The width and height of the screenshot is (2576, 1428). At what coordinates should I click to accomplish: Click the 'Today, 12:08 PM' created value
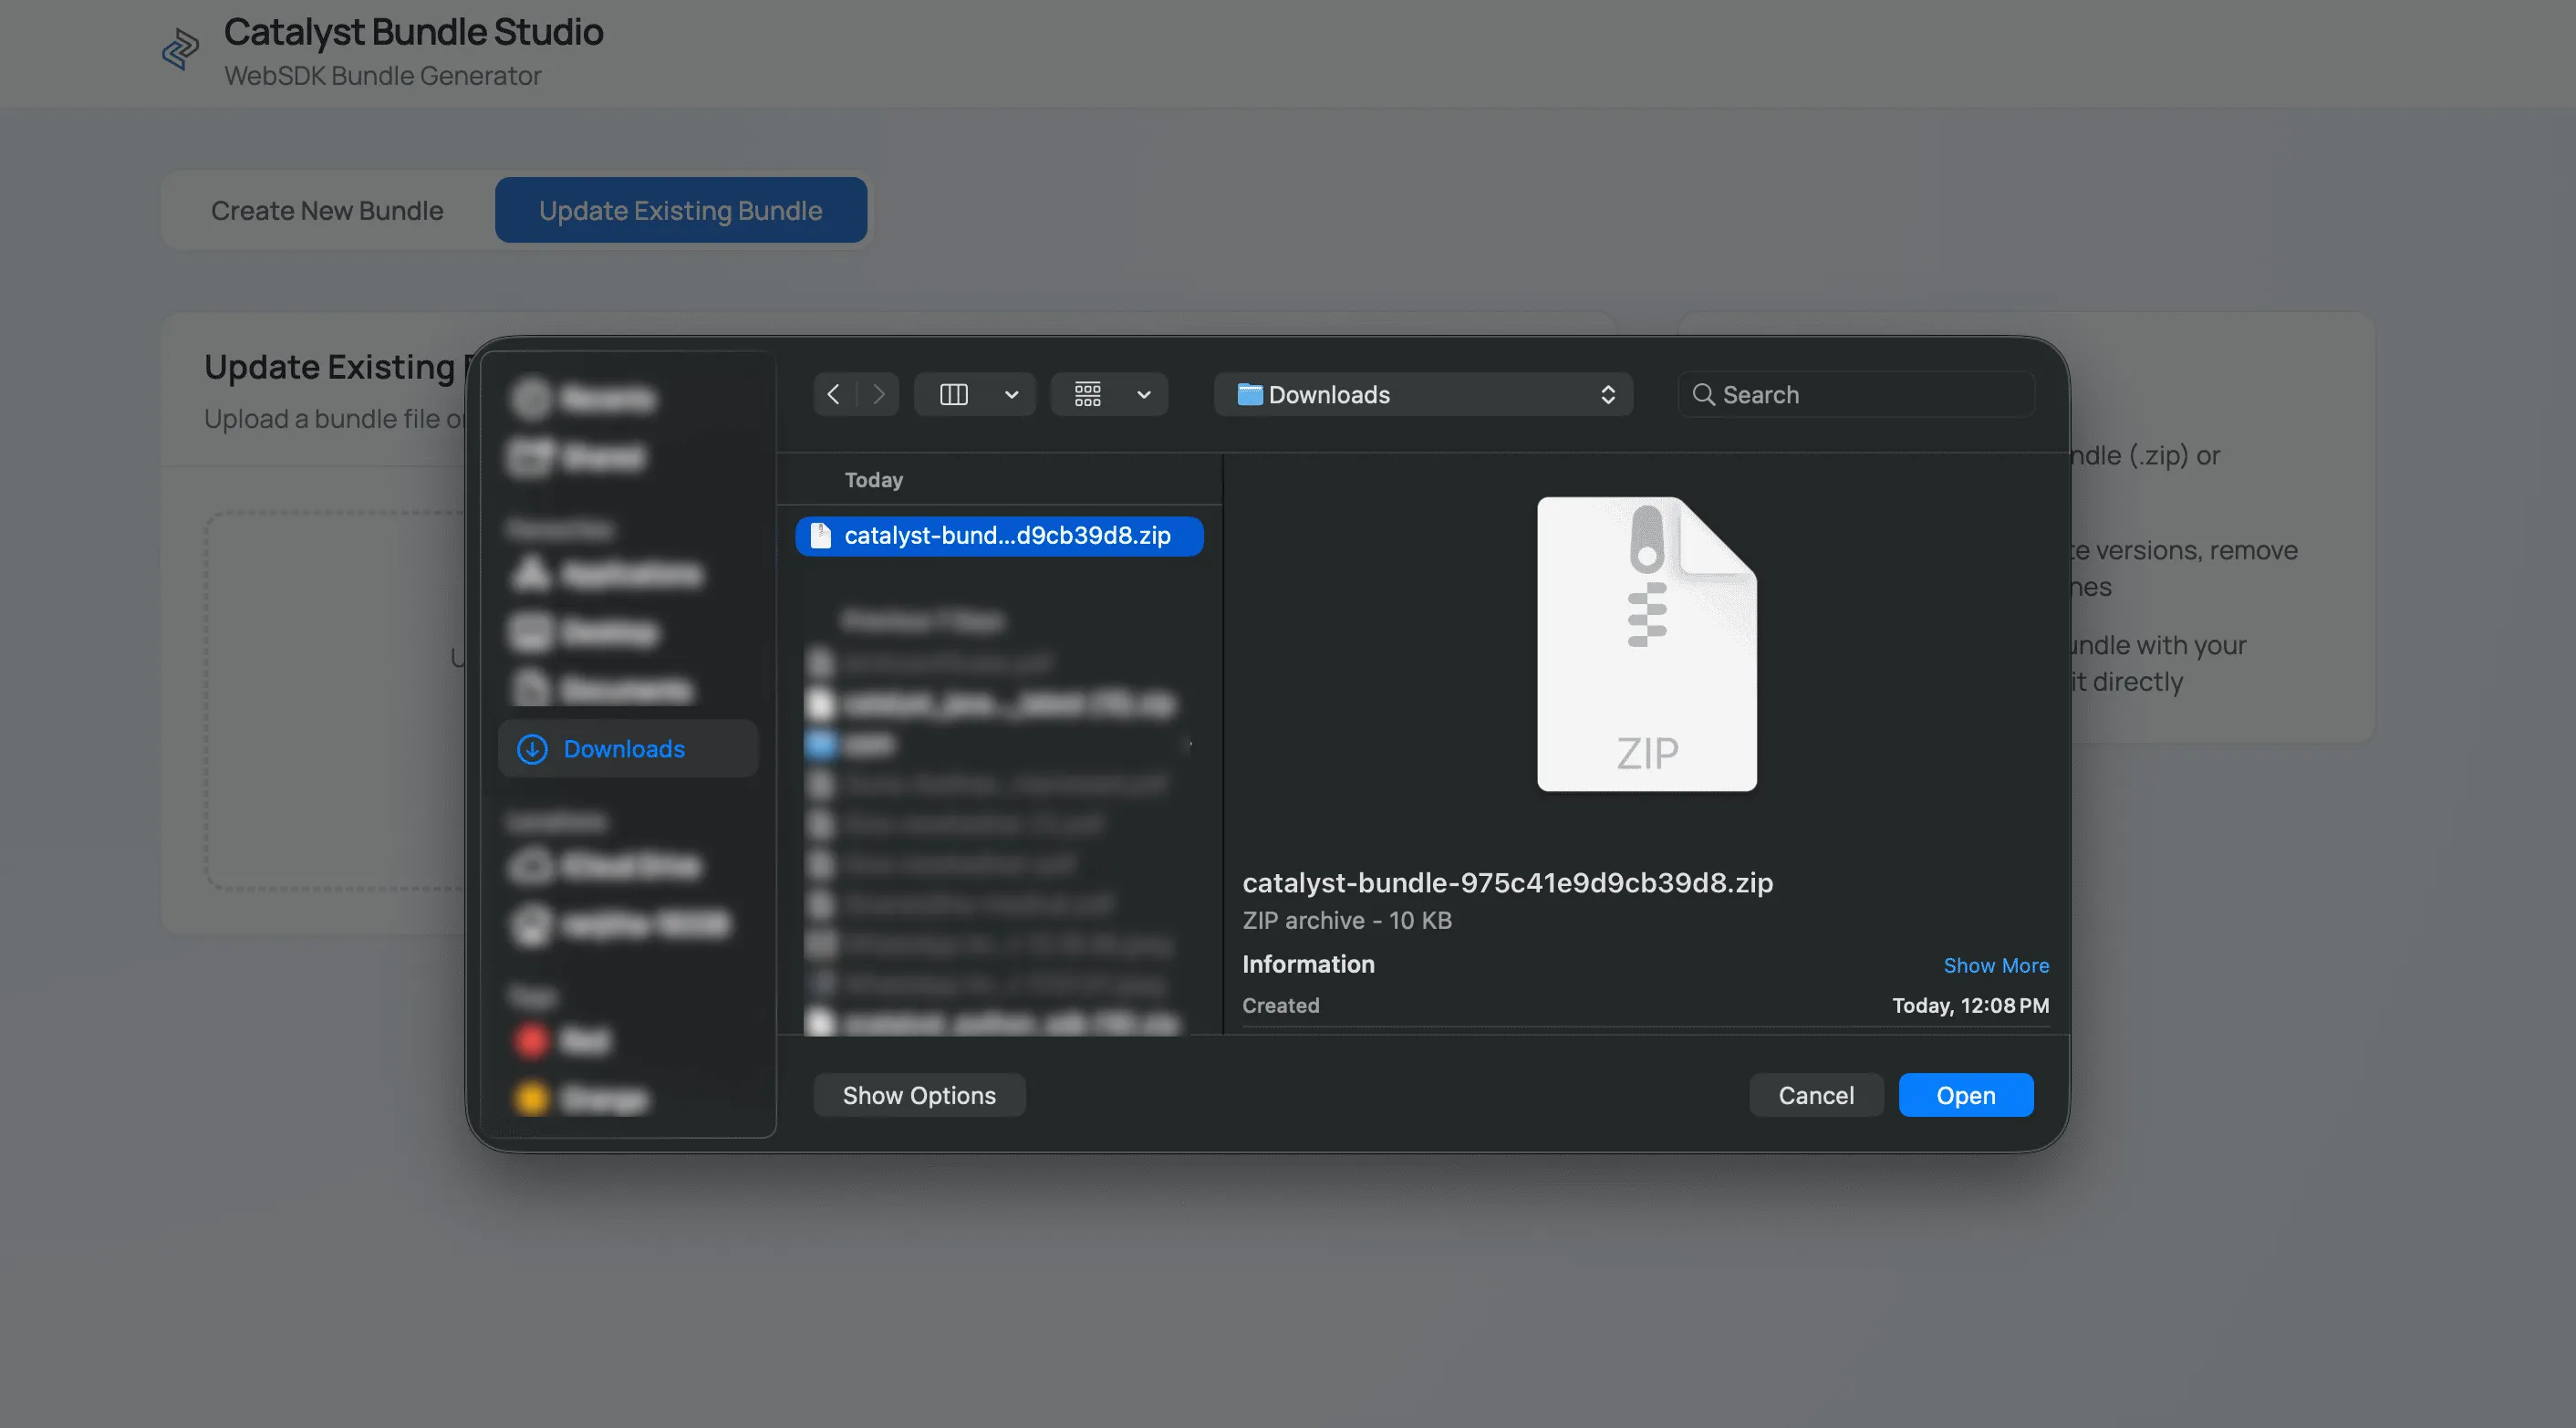coord(1970,1005)
